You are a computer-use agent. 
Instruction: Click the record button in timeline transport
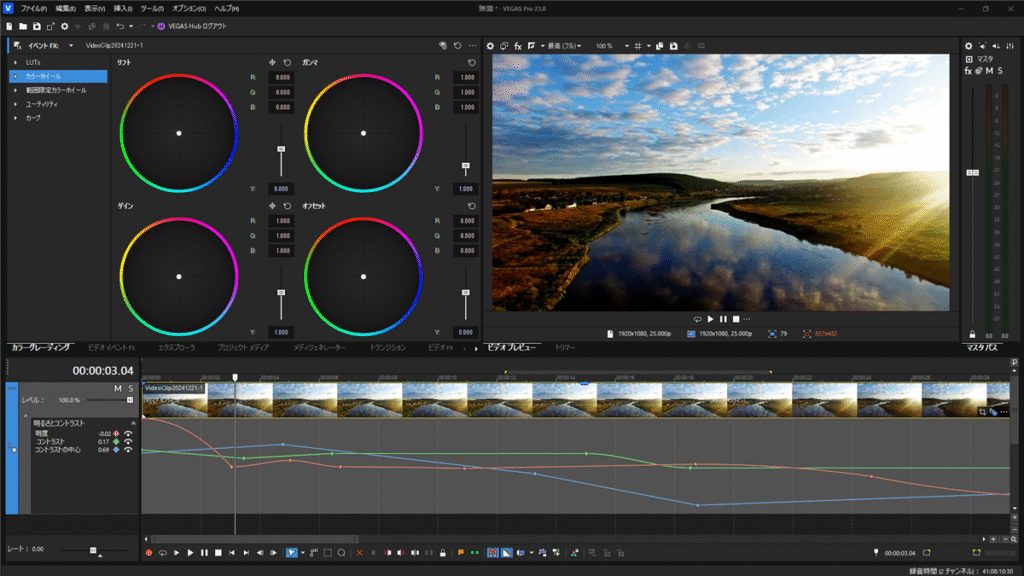tap(148, 552)
